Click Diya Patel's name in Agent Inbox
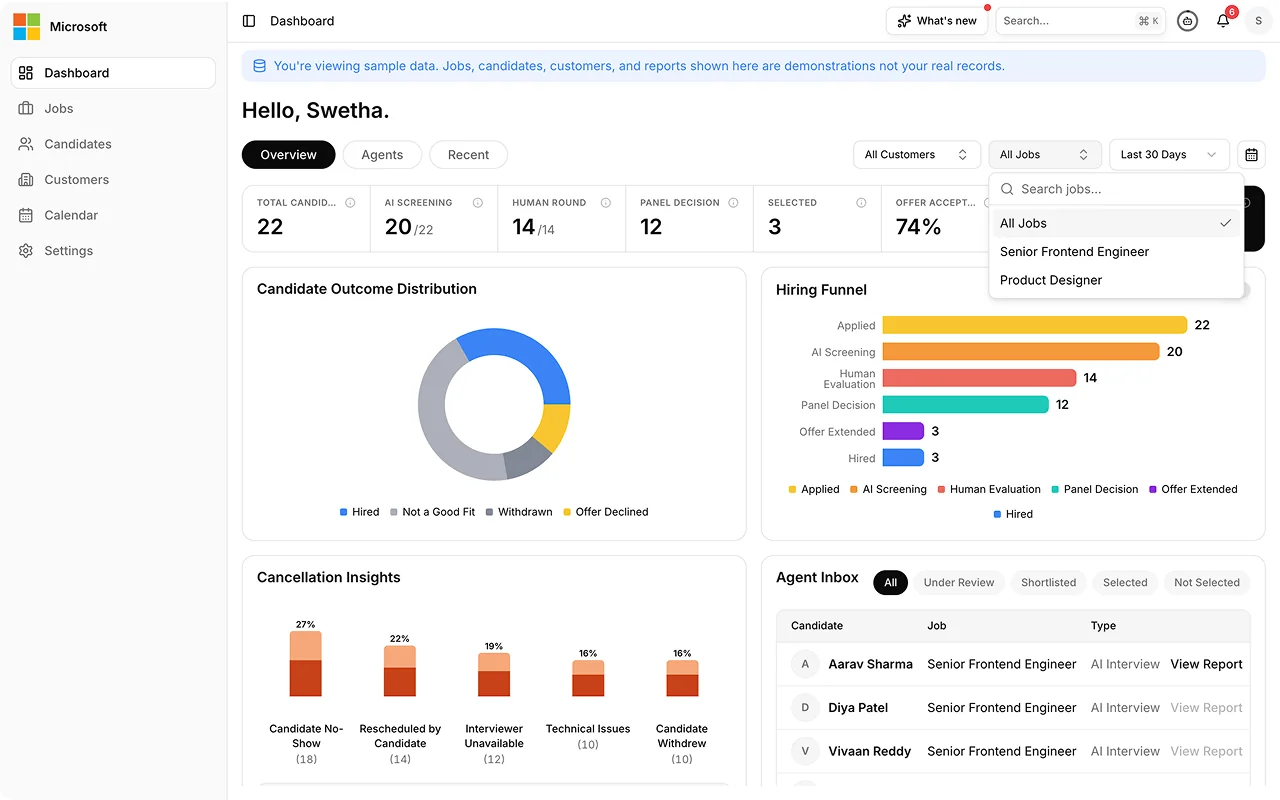The width and height of the screenshot is (1280, 800). click(x=859, y=708)
